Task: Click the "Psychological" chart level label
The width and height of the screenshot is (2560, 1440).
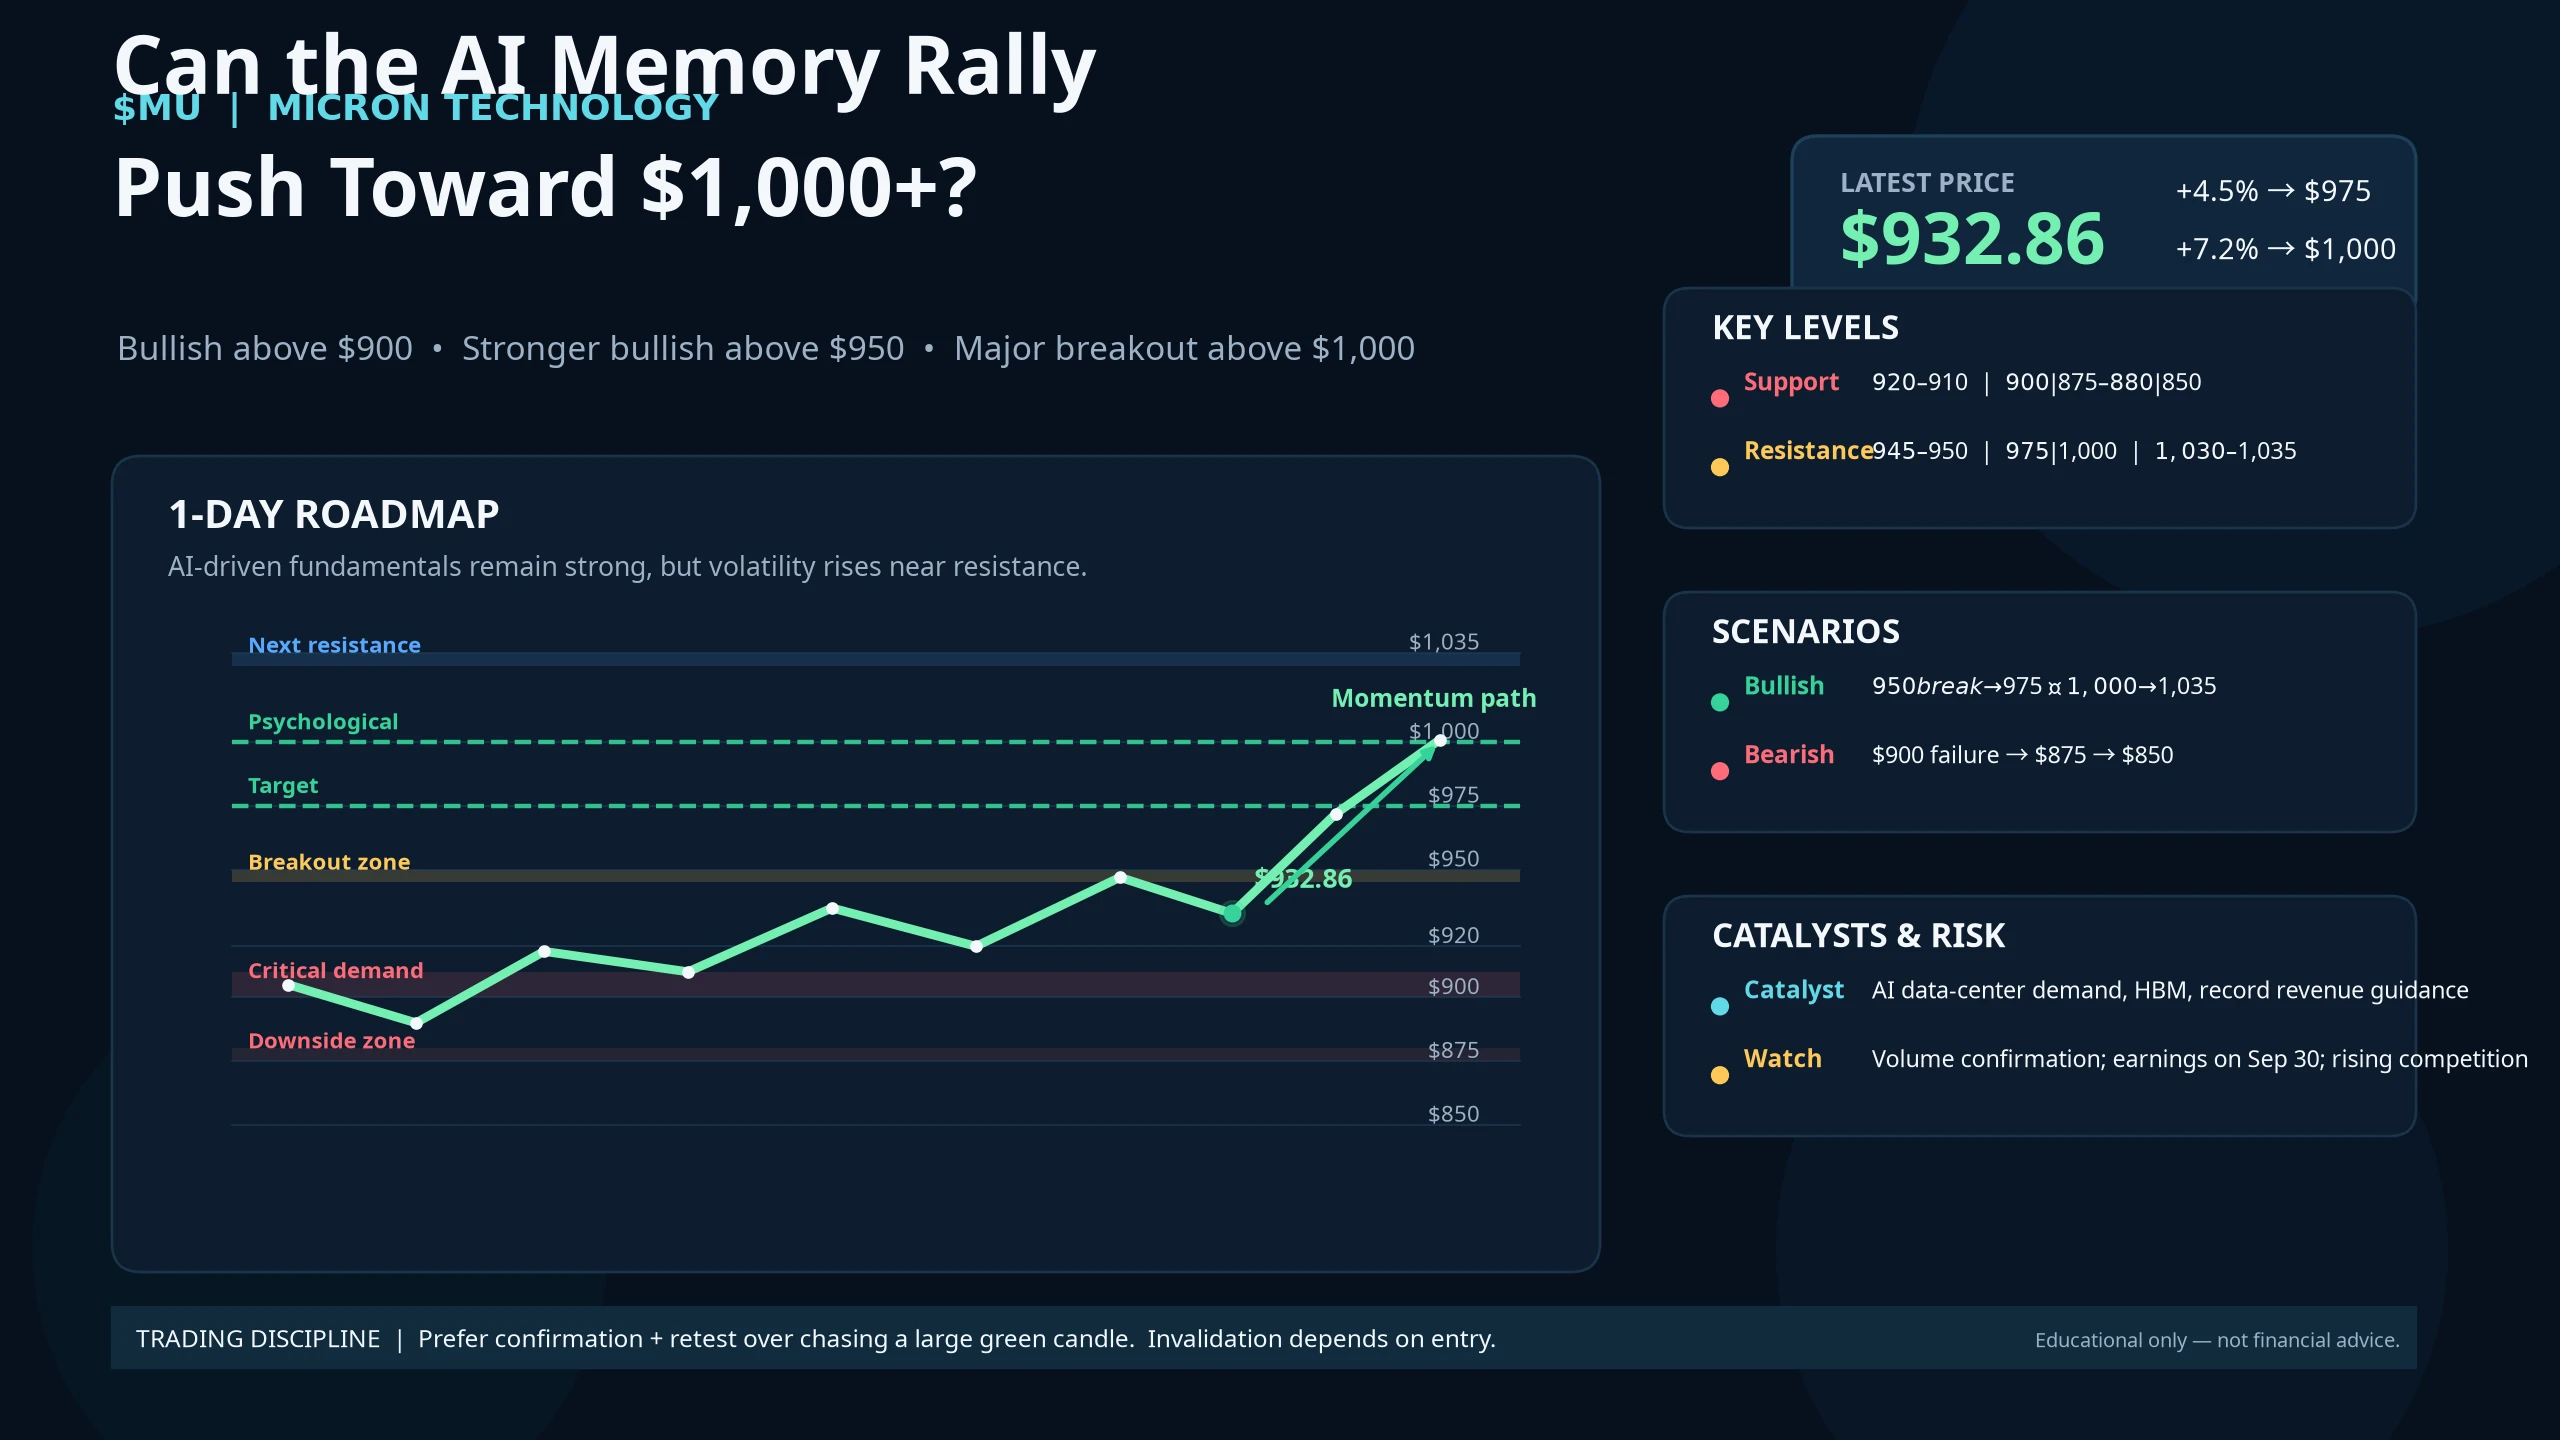Action: 323,722
